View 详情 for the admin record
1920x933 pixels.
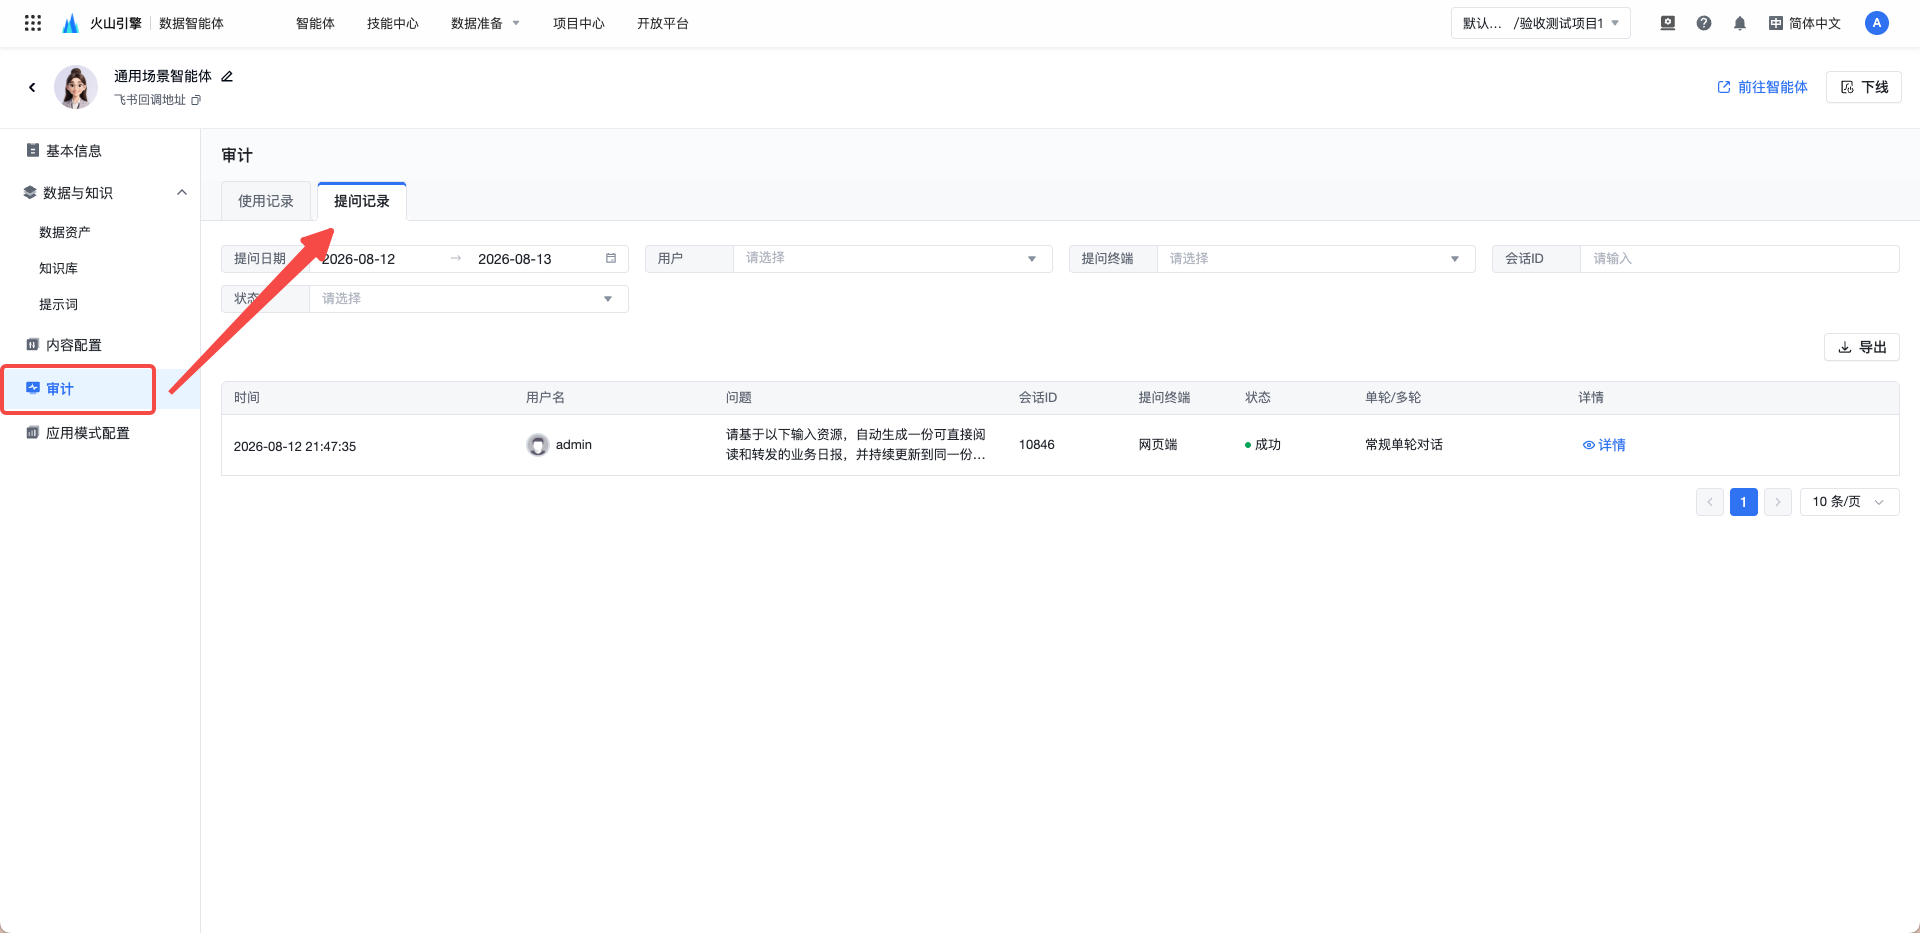point(1604,445)
